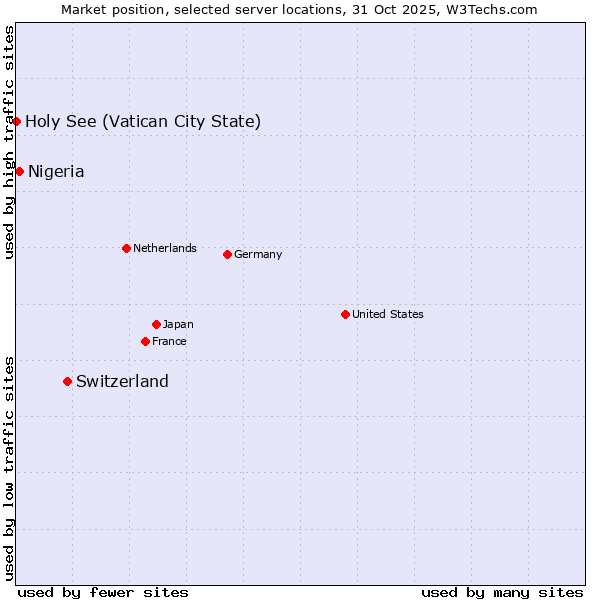
Task: Select the Switzerland text label
Action: (x=122, y=381)
